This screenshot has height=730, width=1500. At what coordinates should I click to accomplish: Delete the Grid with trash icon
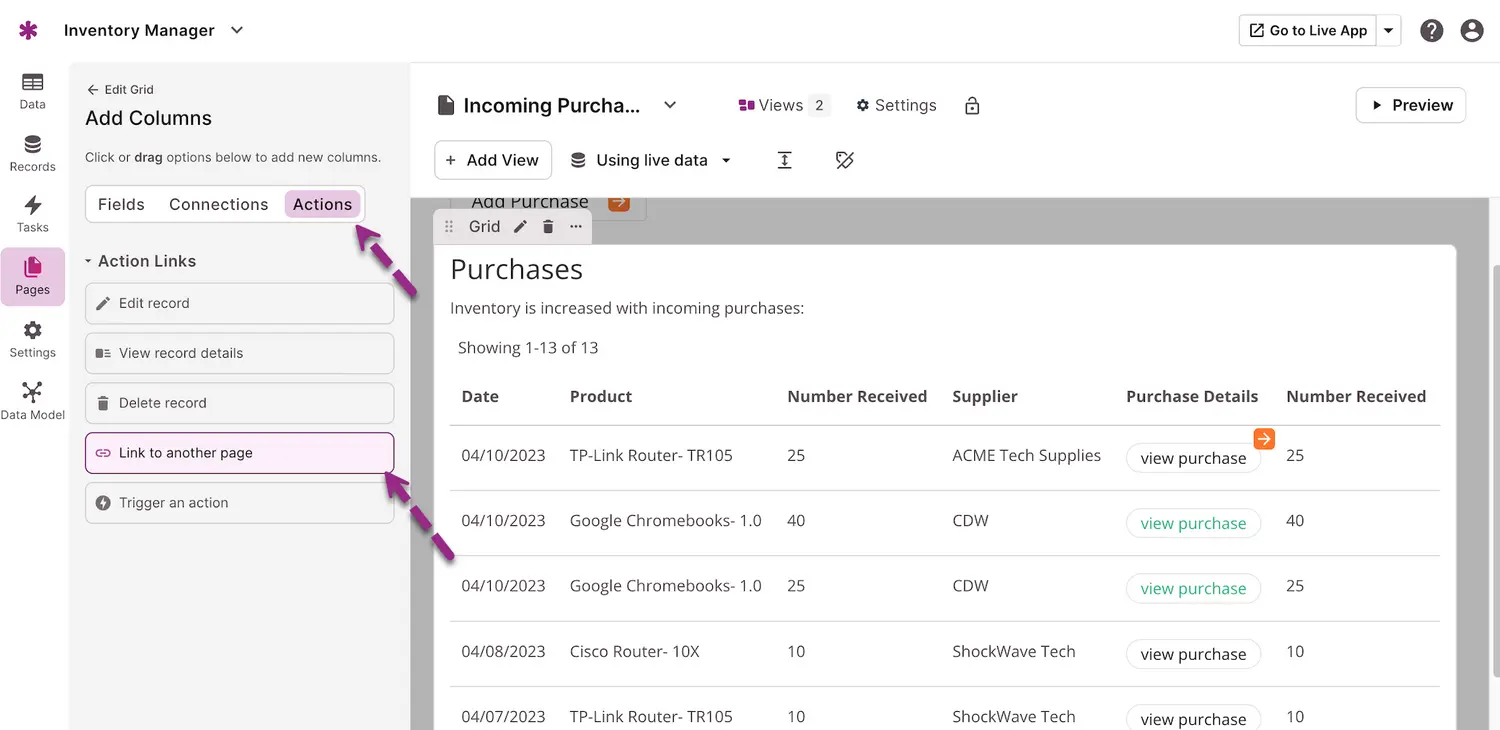coord(548,227)
